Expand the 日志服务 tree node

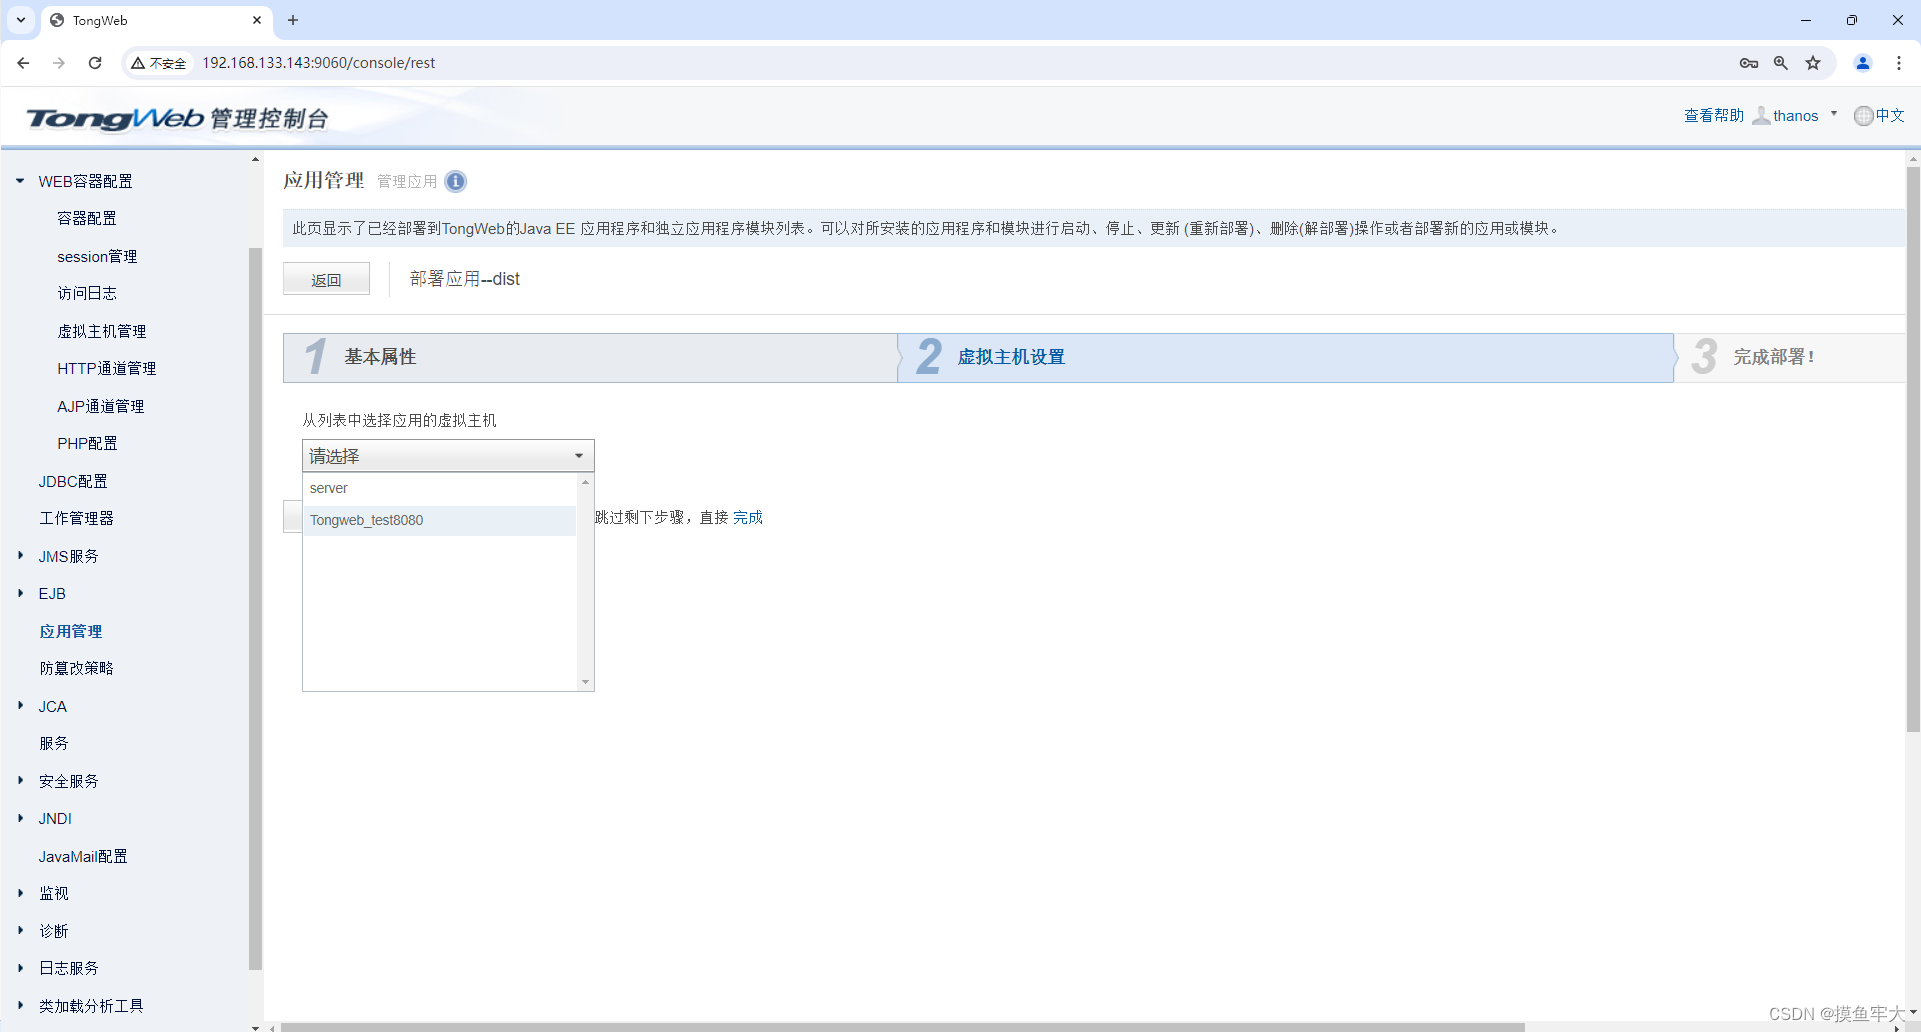click(x=20, y=968)
